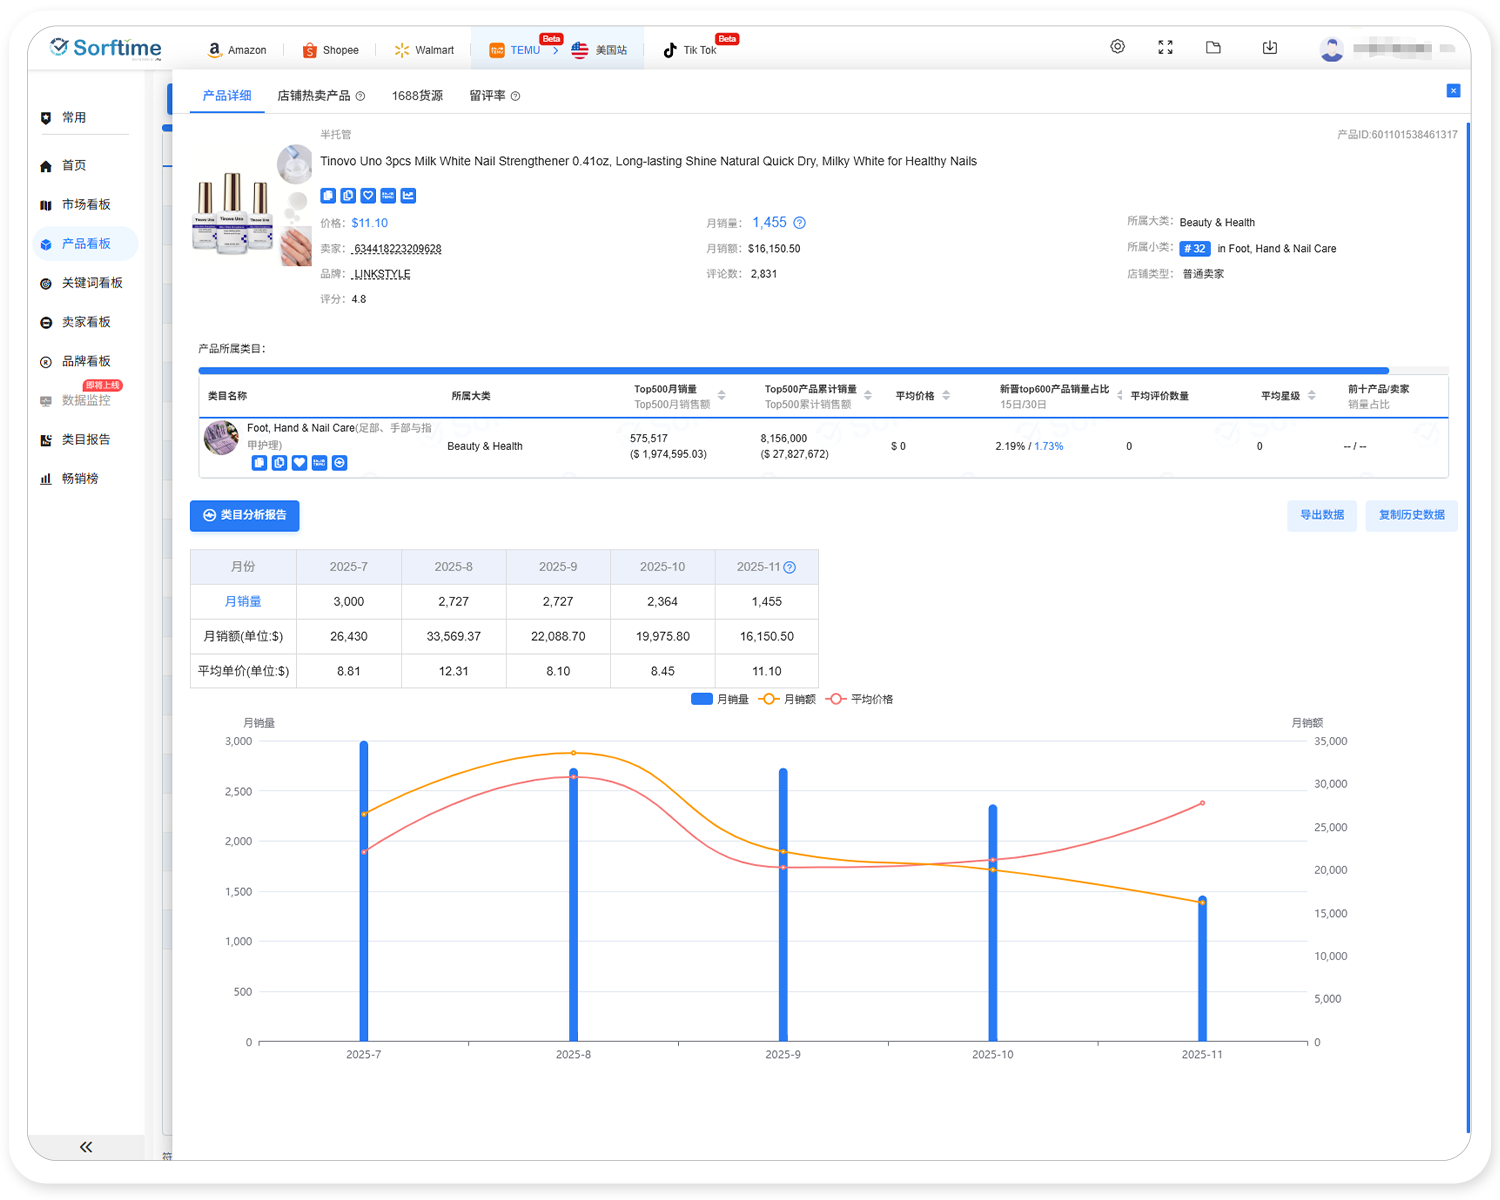
Task: Toggle 月销量 series in chart legend
Action: (719, 699)
